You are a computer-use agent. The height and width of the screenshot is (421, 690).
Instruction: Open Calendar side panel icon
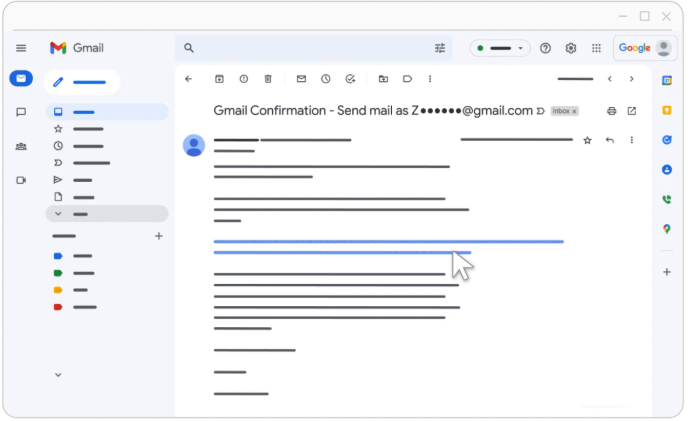pyautogui.click(x=667, y=81)
